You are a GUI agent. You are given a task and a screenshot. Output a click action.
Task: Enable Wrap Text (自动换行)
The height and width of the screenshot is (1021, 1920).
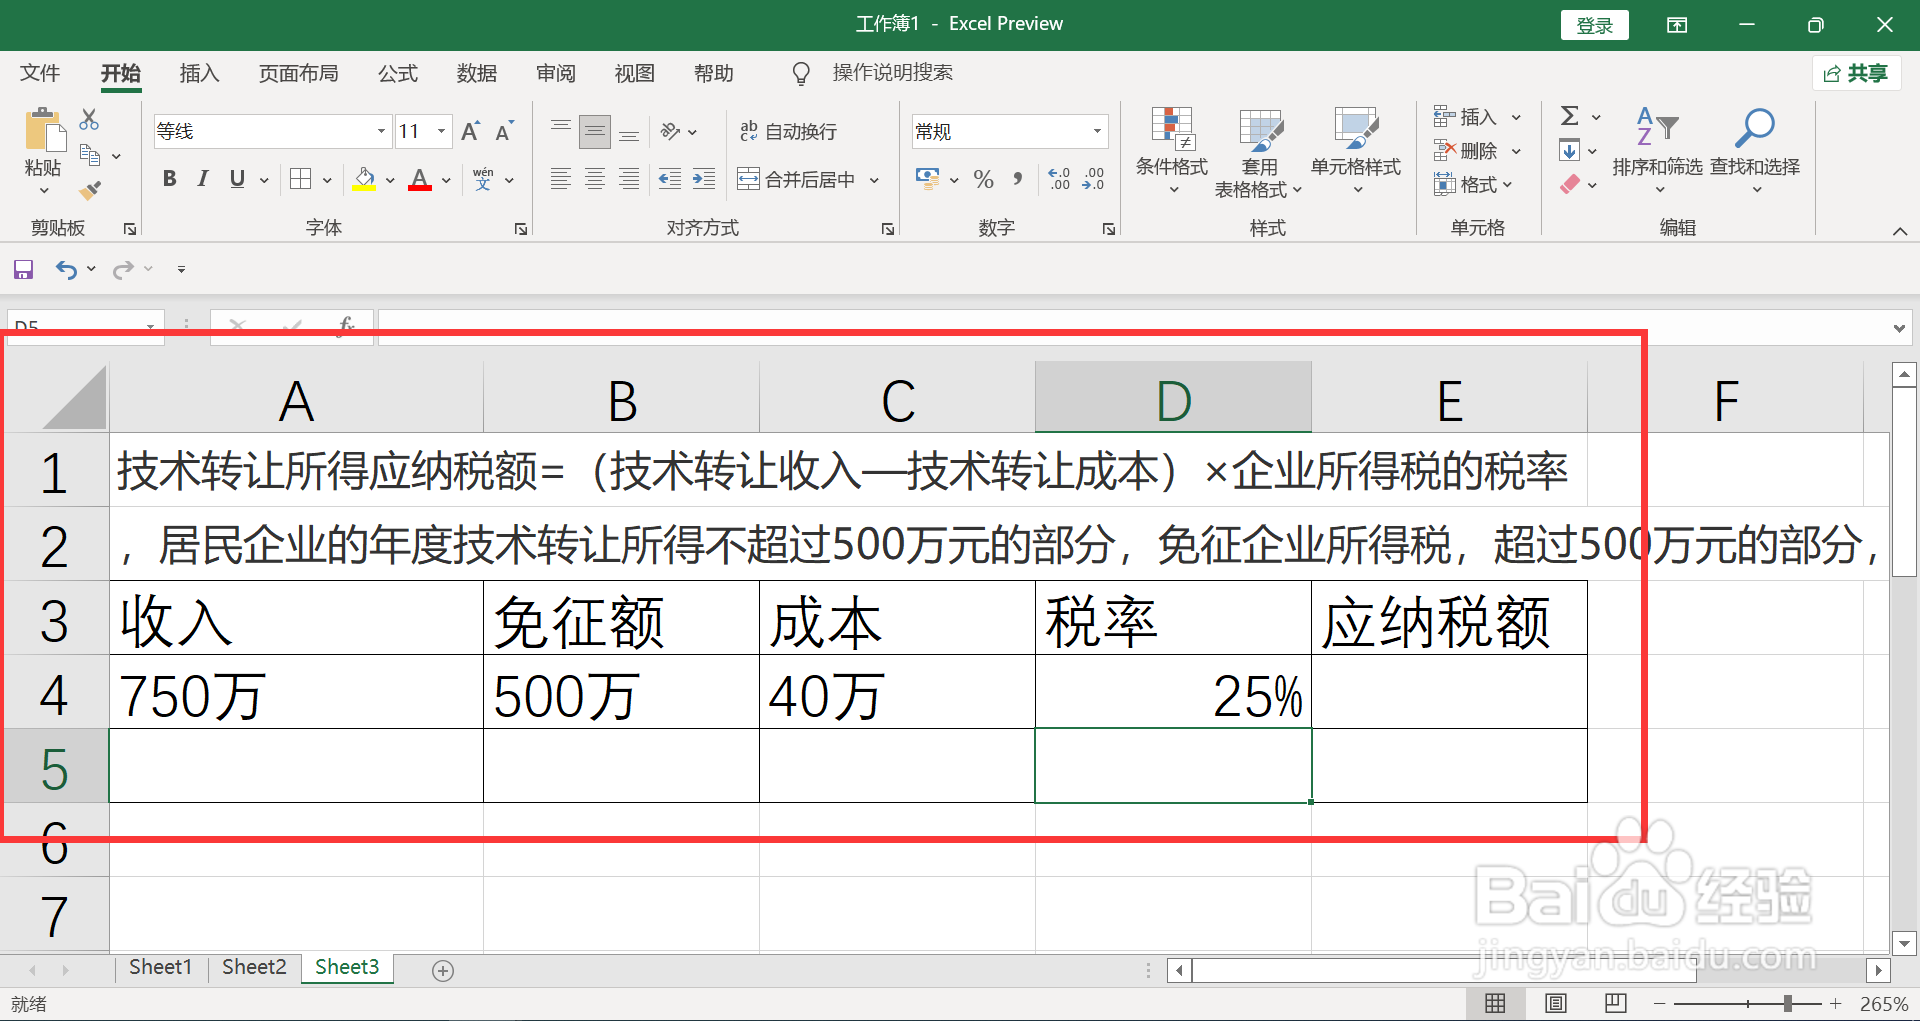coord(788,130)
